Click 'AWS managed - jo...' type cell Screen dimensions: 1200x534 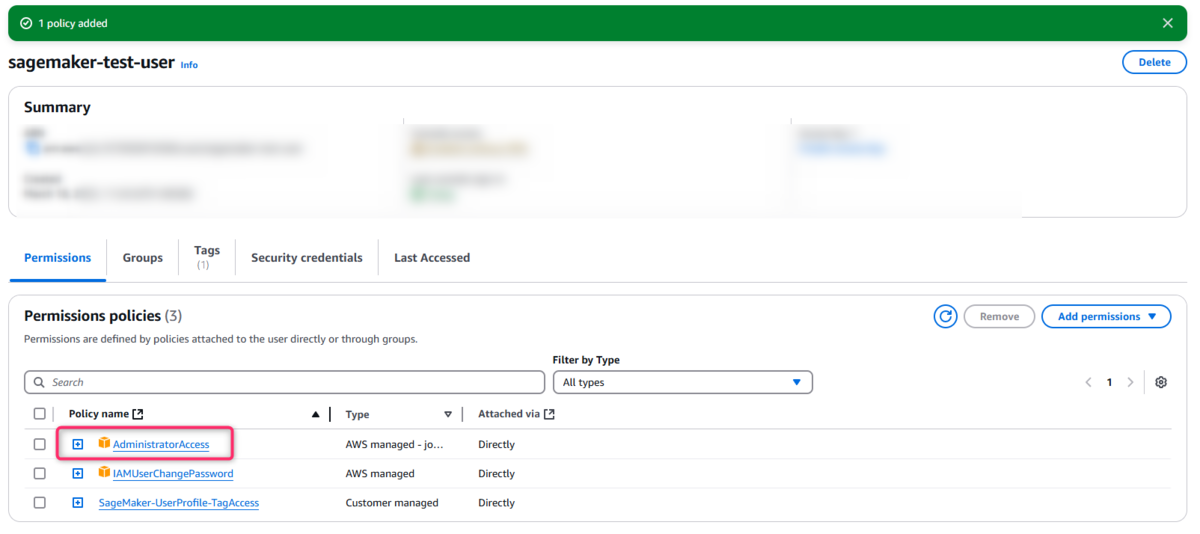coord(394,444)
